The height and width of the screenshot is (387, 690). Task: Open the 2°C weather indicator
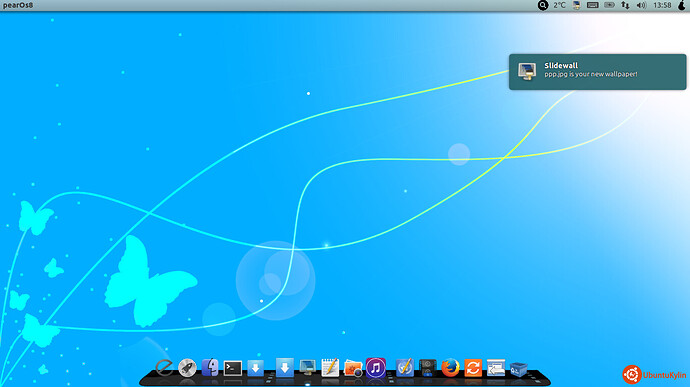coord(559,5)
